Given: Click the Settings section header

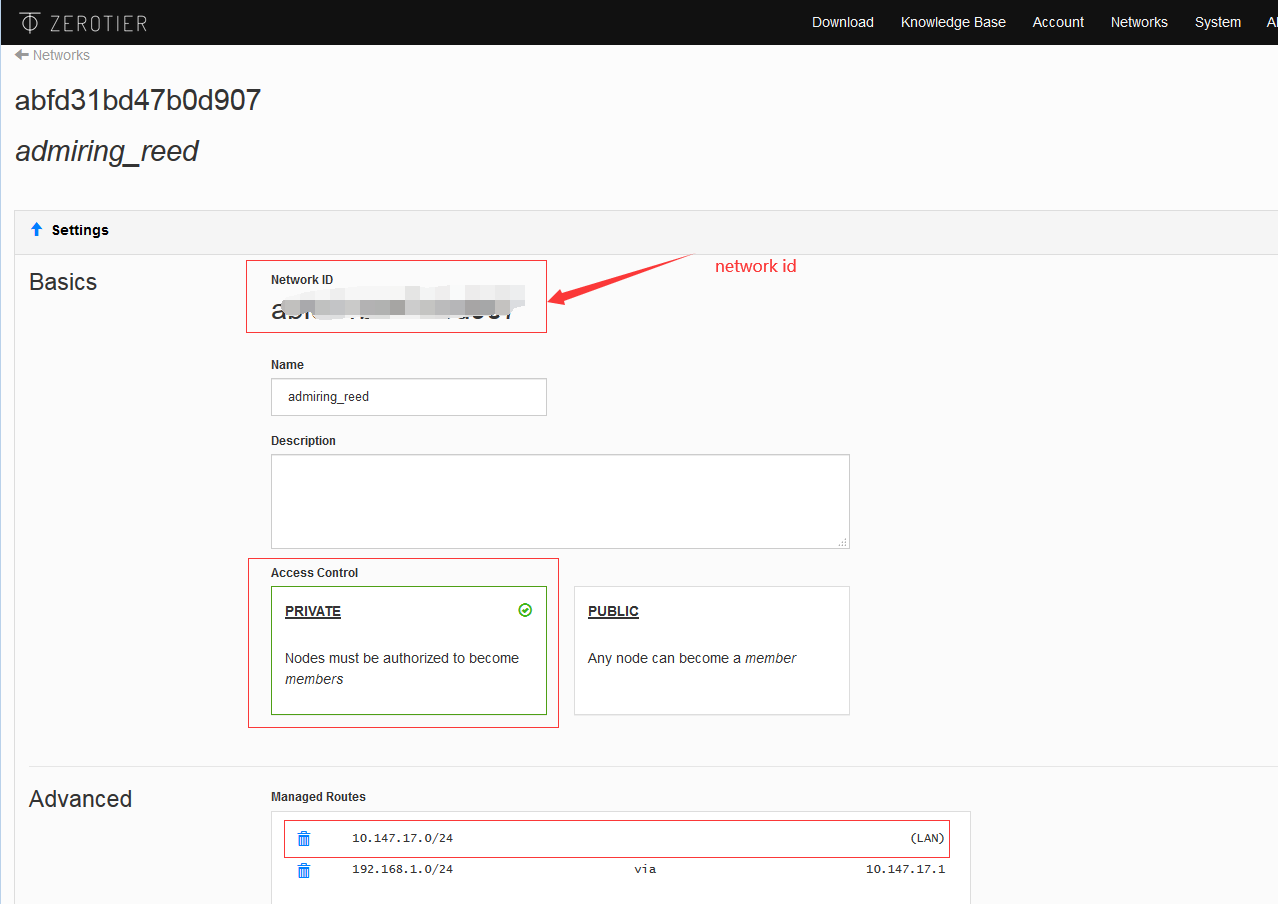Looking at the screenshot, I should click(x=80, y=230).
